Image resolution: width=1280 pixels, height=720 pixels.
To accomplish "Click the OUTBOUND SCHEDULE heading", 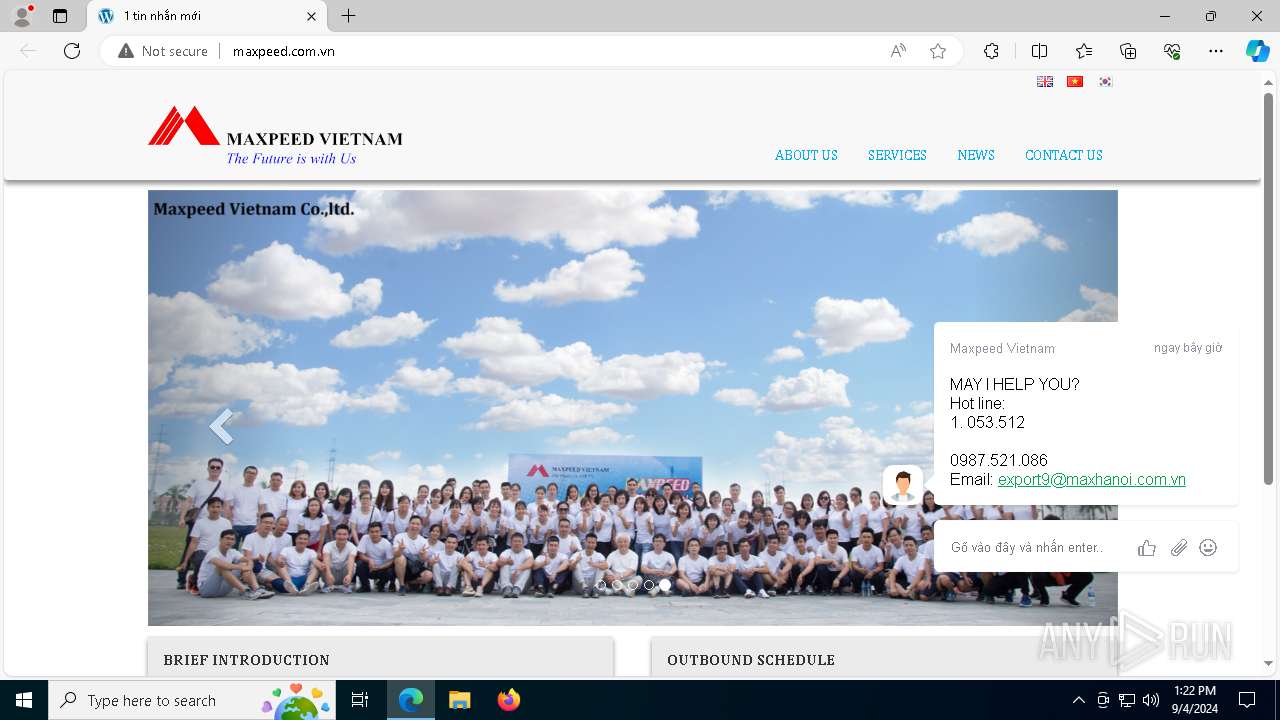I will click(751, 660).
